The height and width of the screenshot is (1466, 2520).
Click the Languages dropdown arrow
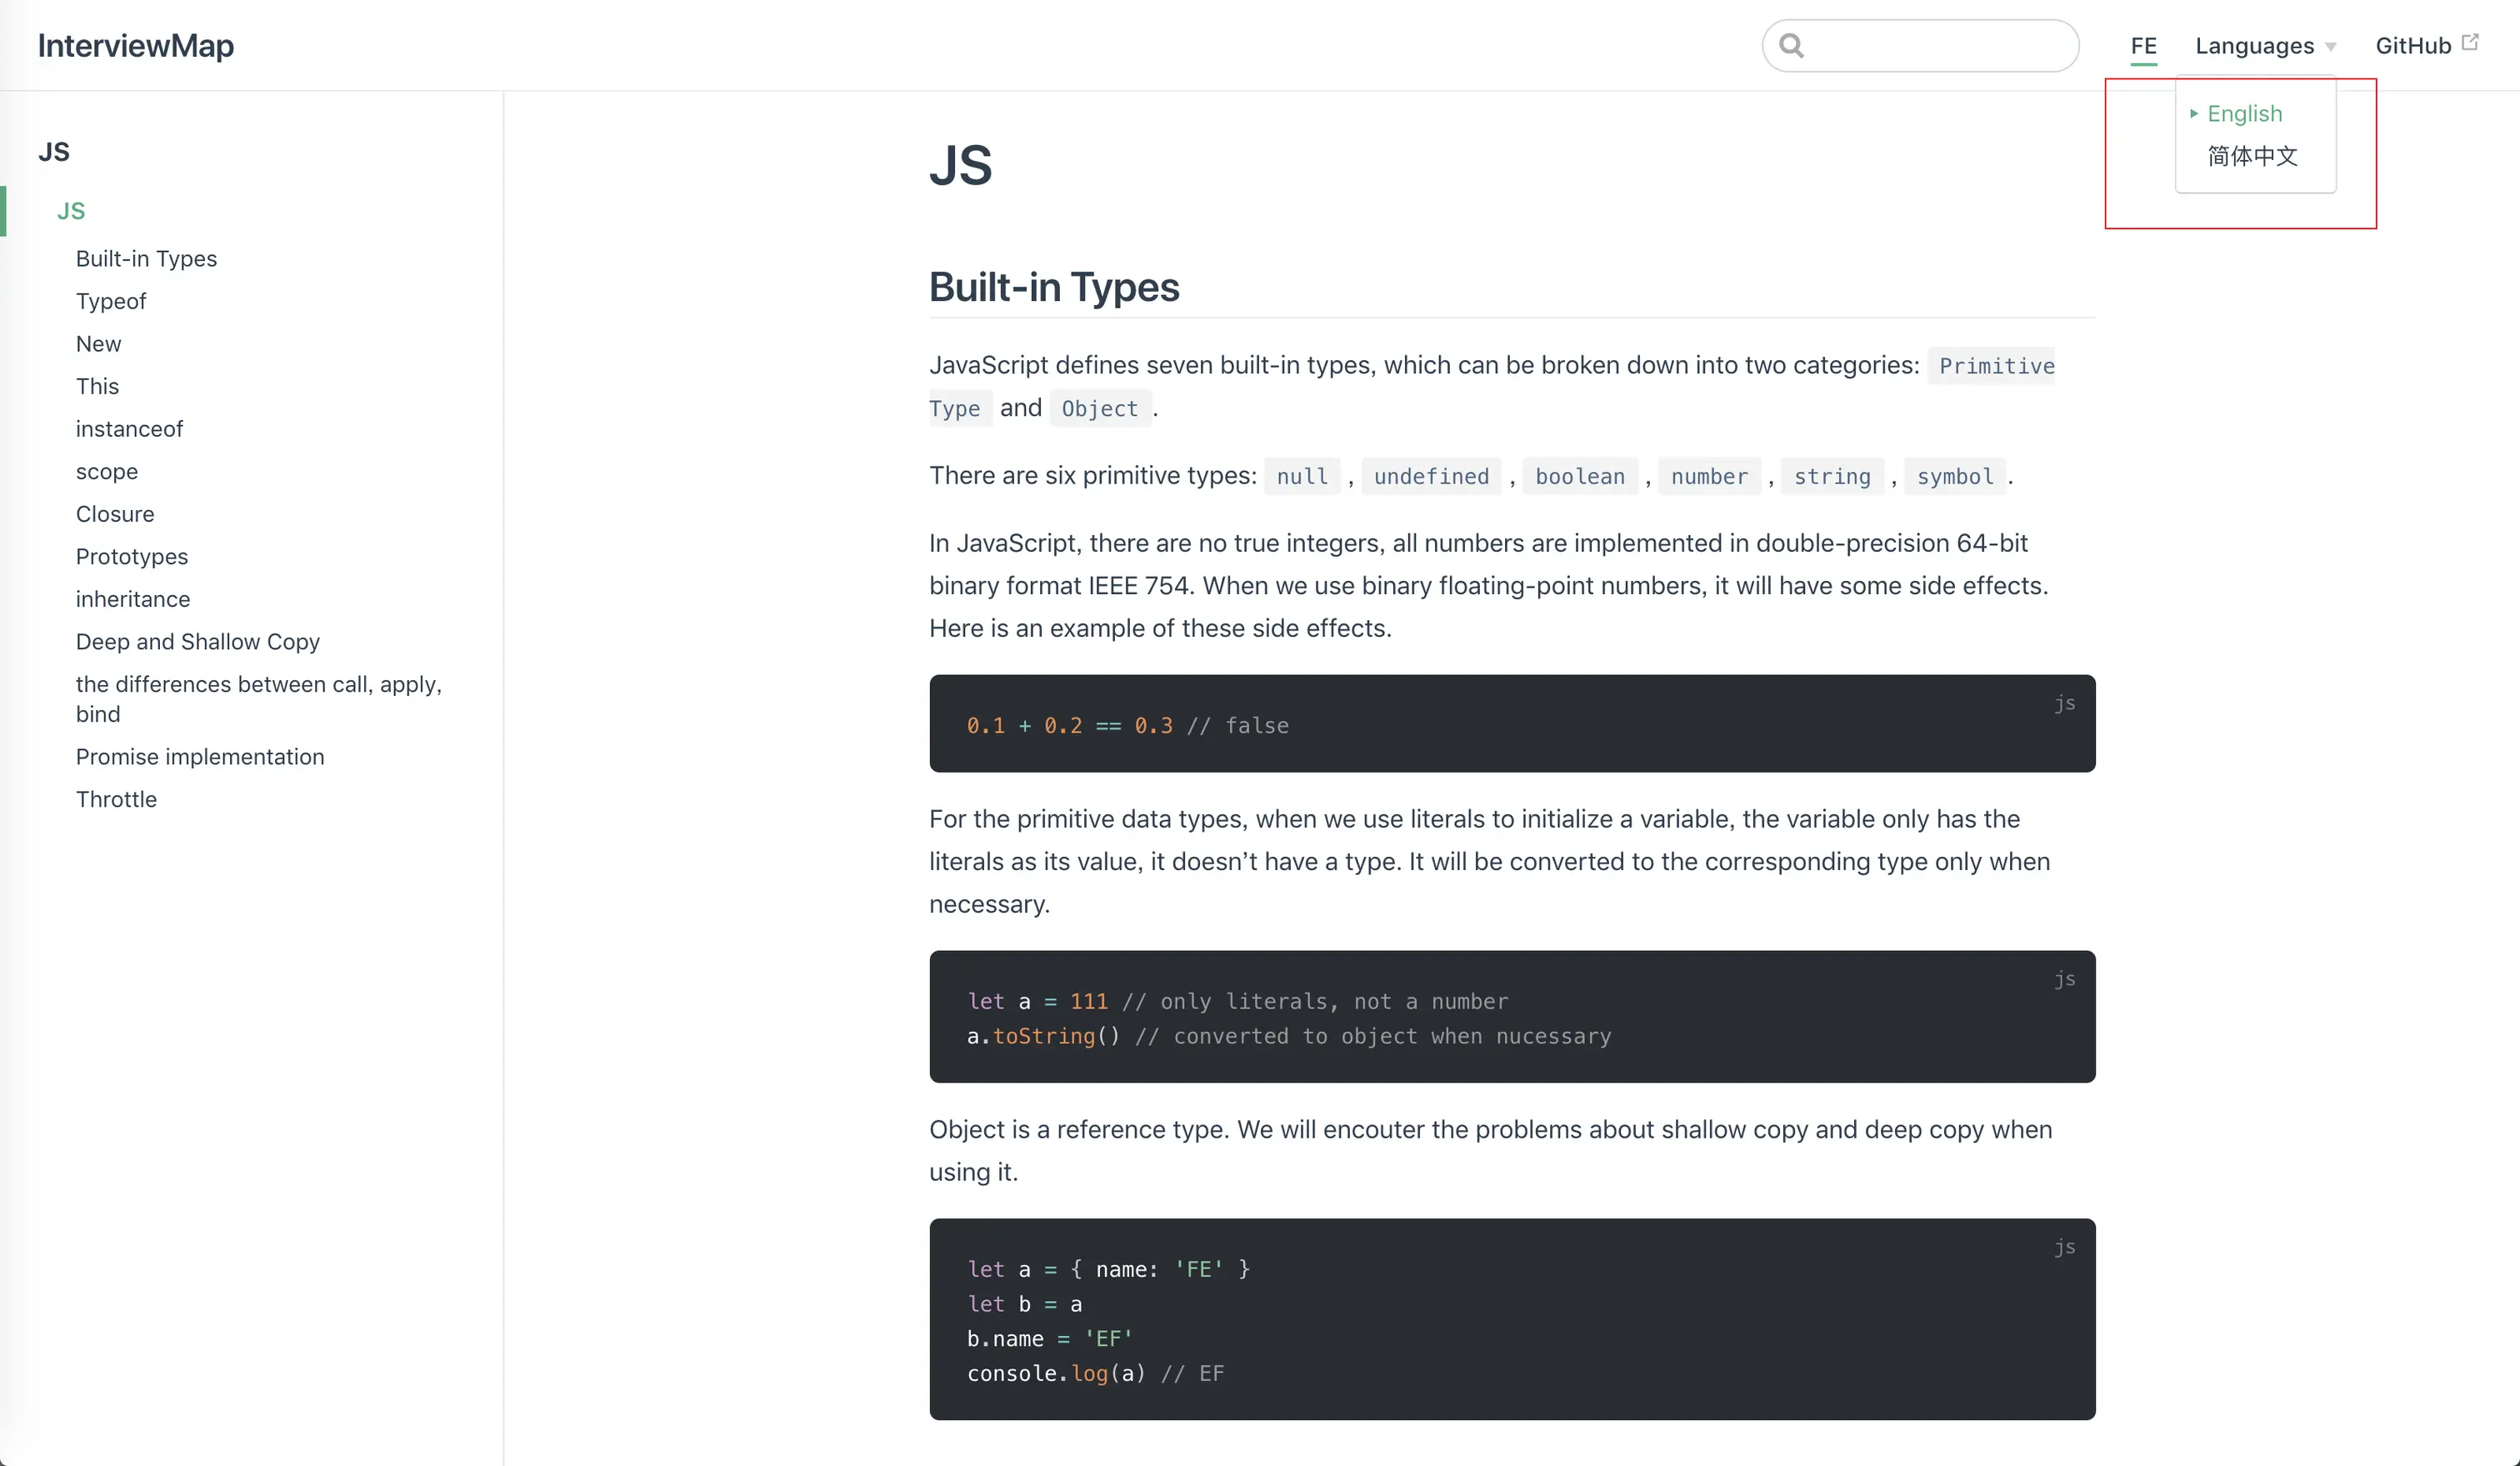pyautogui.click(x=2331, y=47)
